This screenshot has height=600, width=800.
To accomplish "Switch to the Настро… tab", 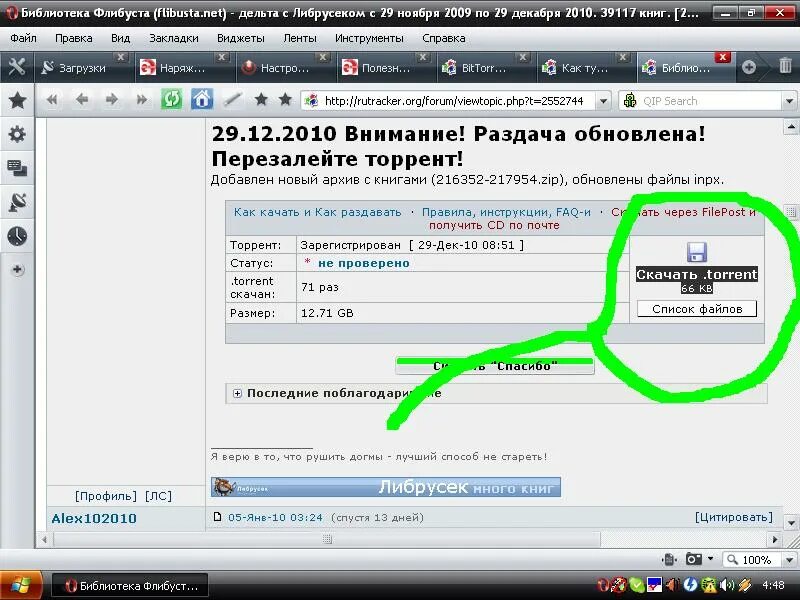I will (284, 67).
